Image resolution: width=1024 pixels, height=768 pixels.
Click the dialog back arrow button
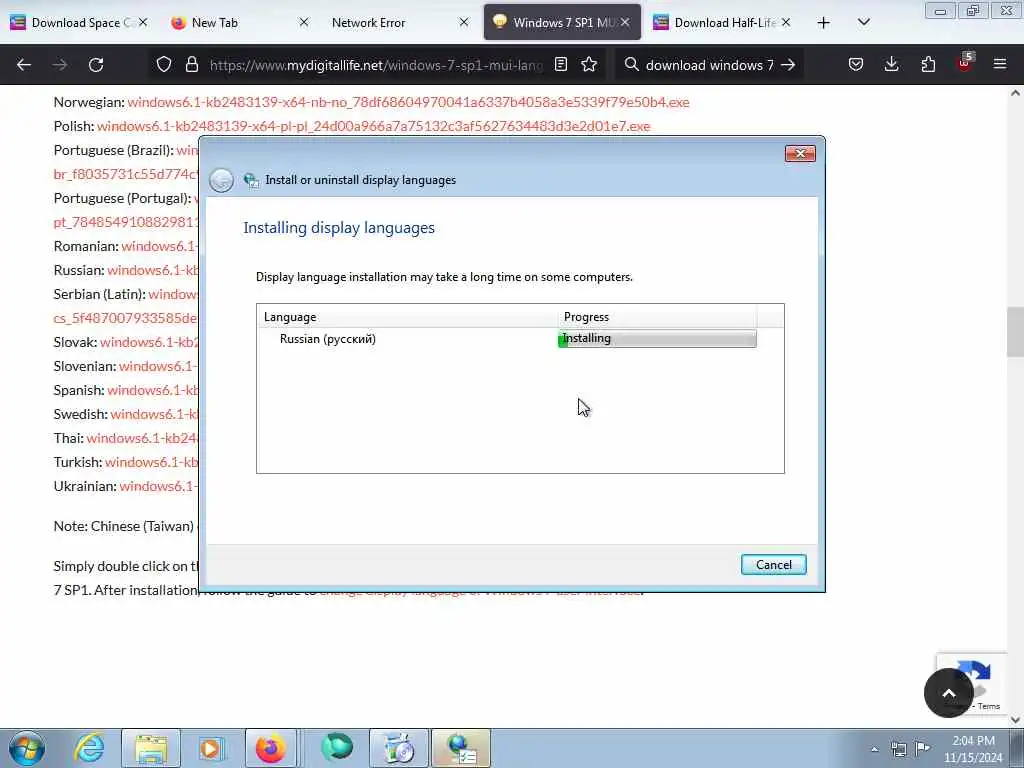[221, 180]
